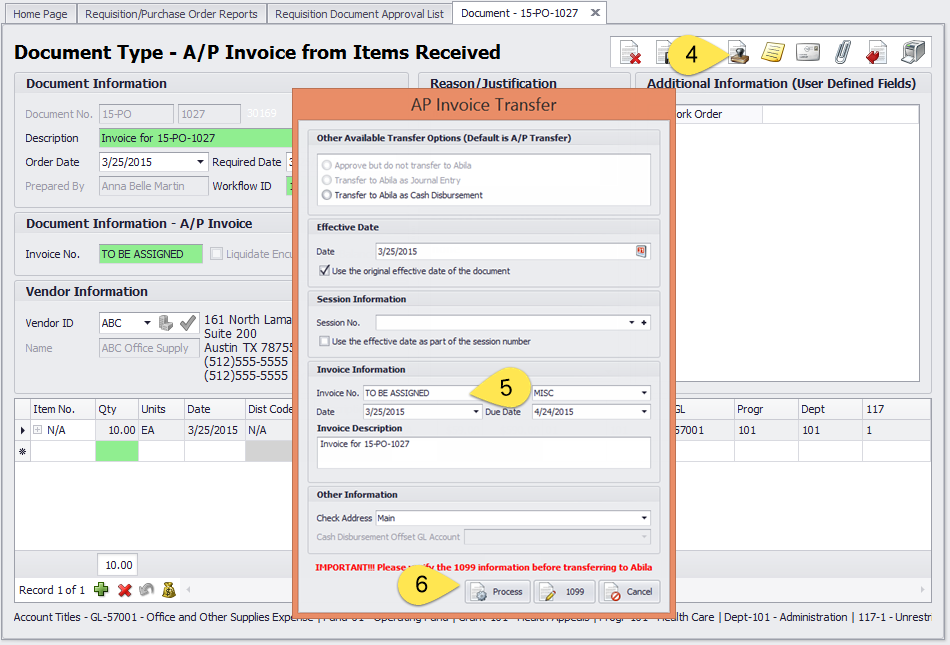Open attachments with the paperclip icon
The width and height of the screenshot is (950, 645).
[x=842, y=53]
